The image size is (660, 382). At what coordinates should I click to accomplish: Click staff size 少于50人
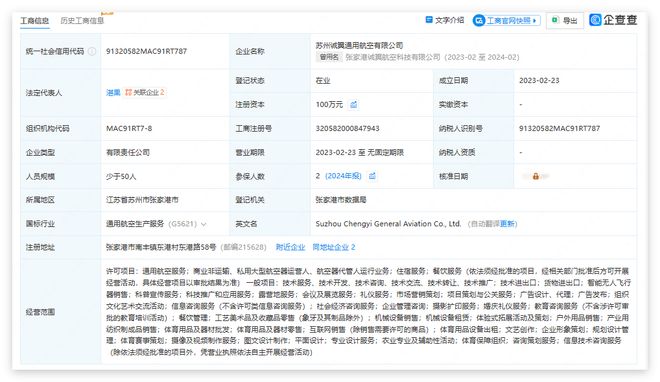121,176
